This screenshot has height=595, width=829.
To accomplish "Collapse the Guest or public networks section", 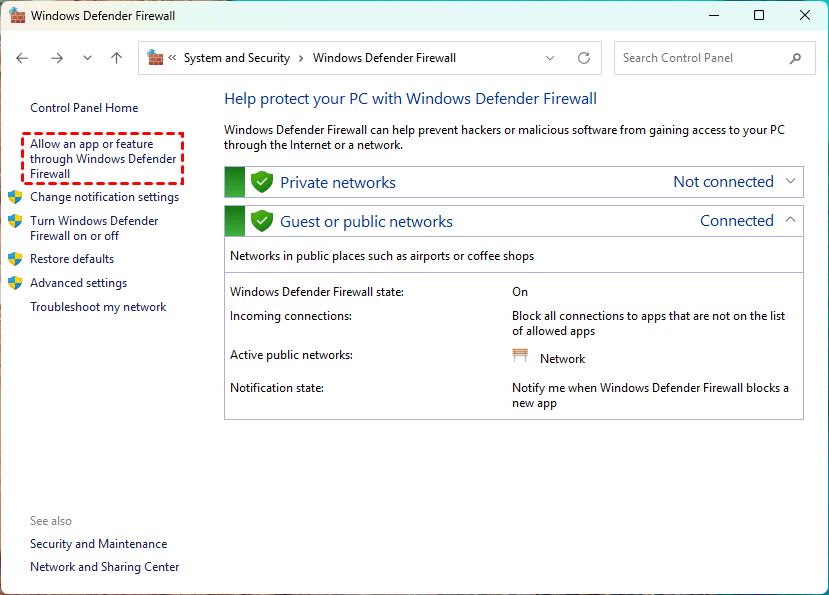I will 791,220.
